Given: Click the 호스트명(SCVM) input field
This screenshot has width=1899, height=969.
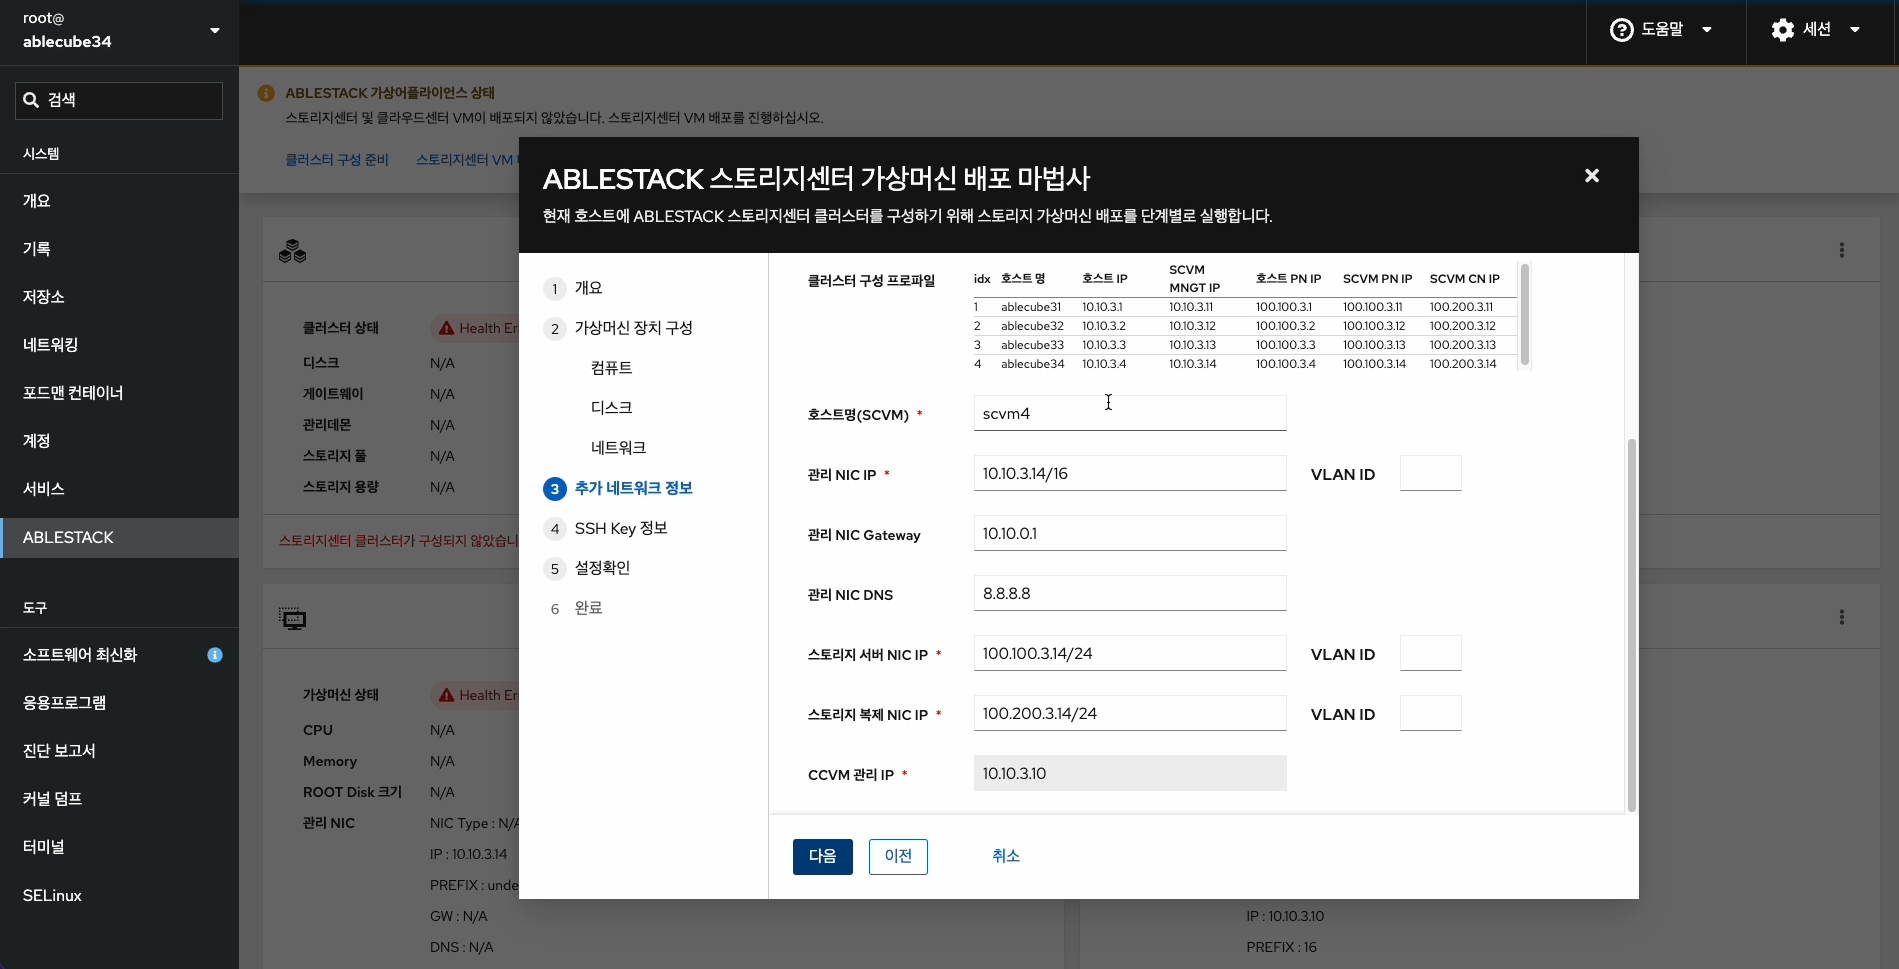Looking at the screenshot, I should (1128, 412).
